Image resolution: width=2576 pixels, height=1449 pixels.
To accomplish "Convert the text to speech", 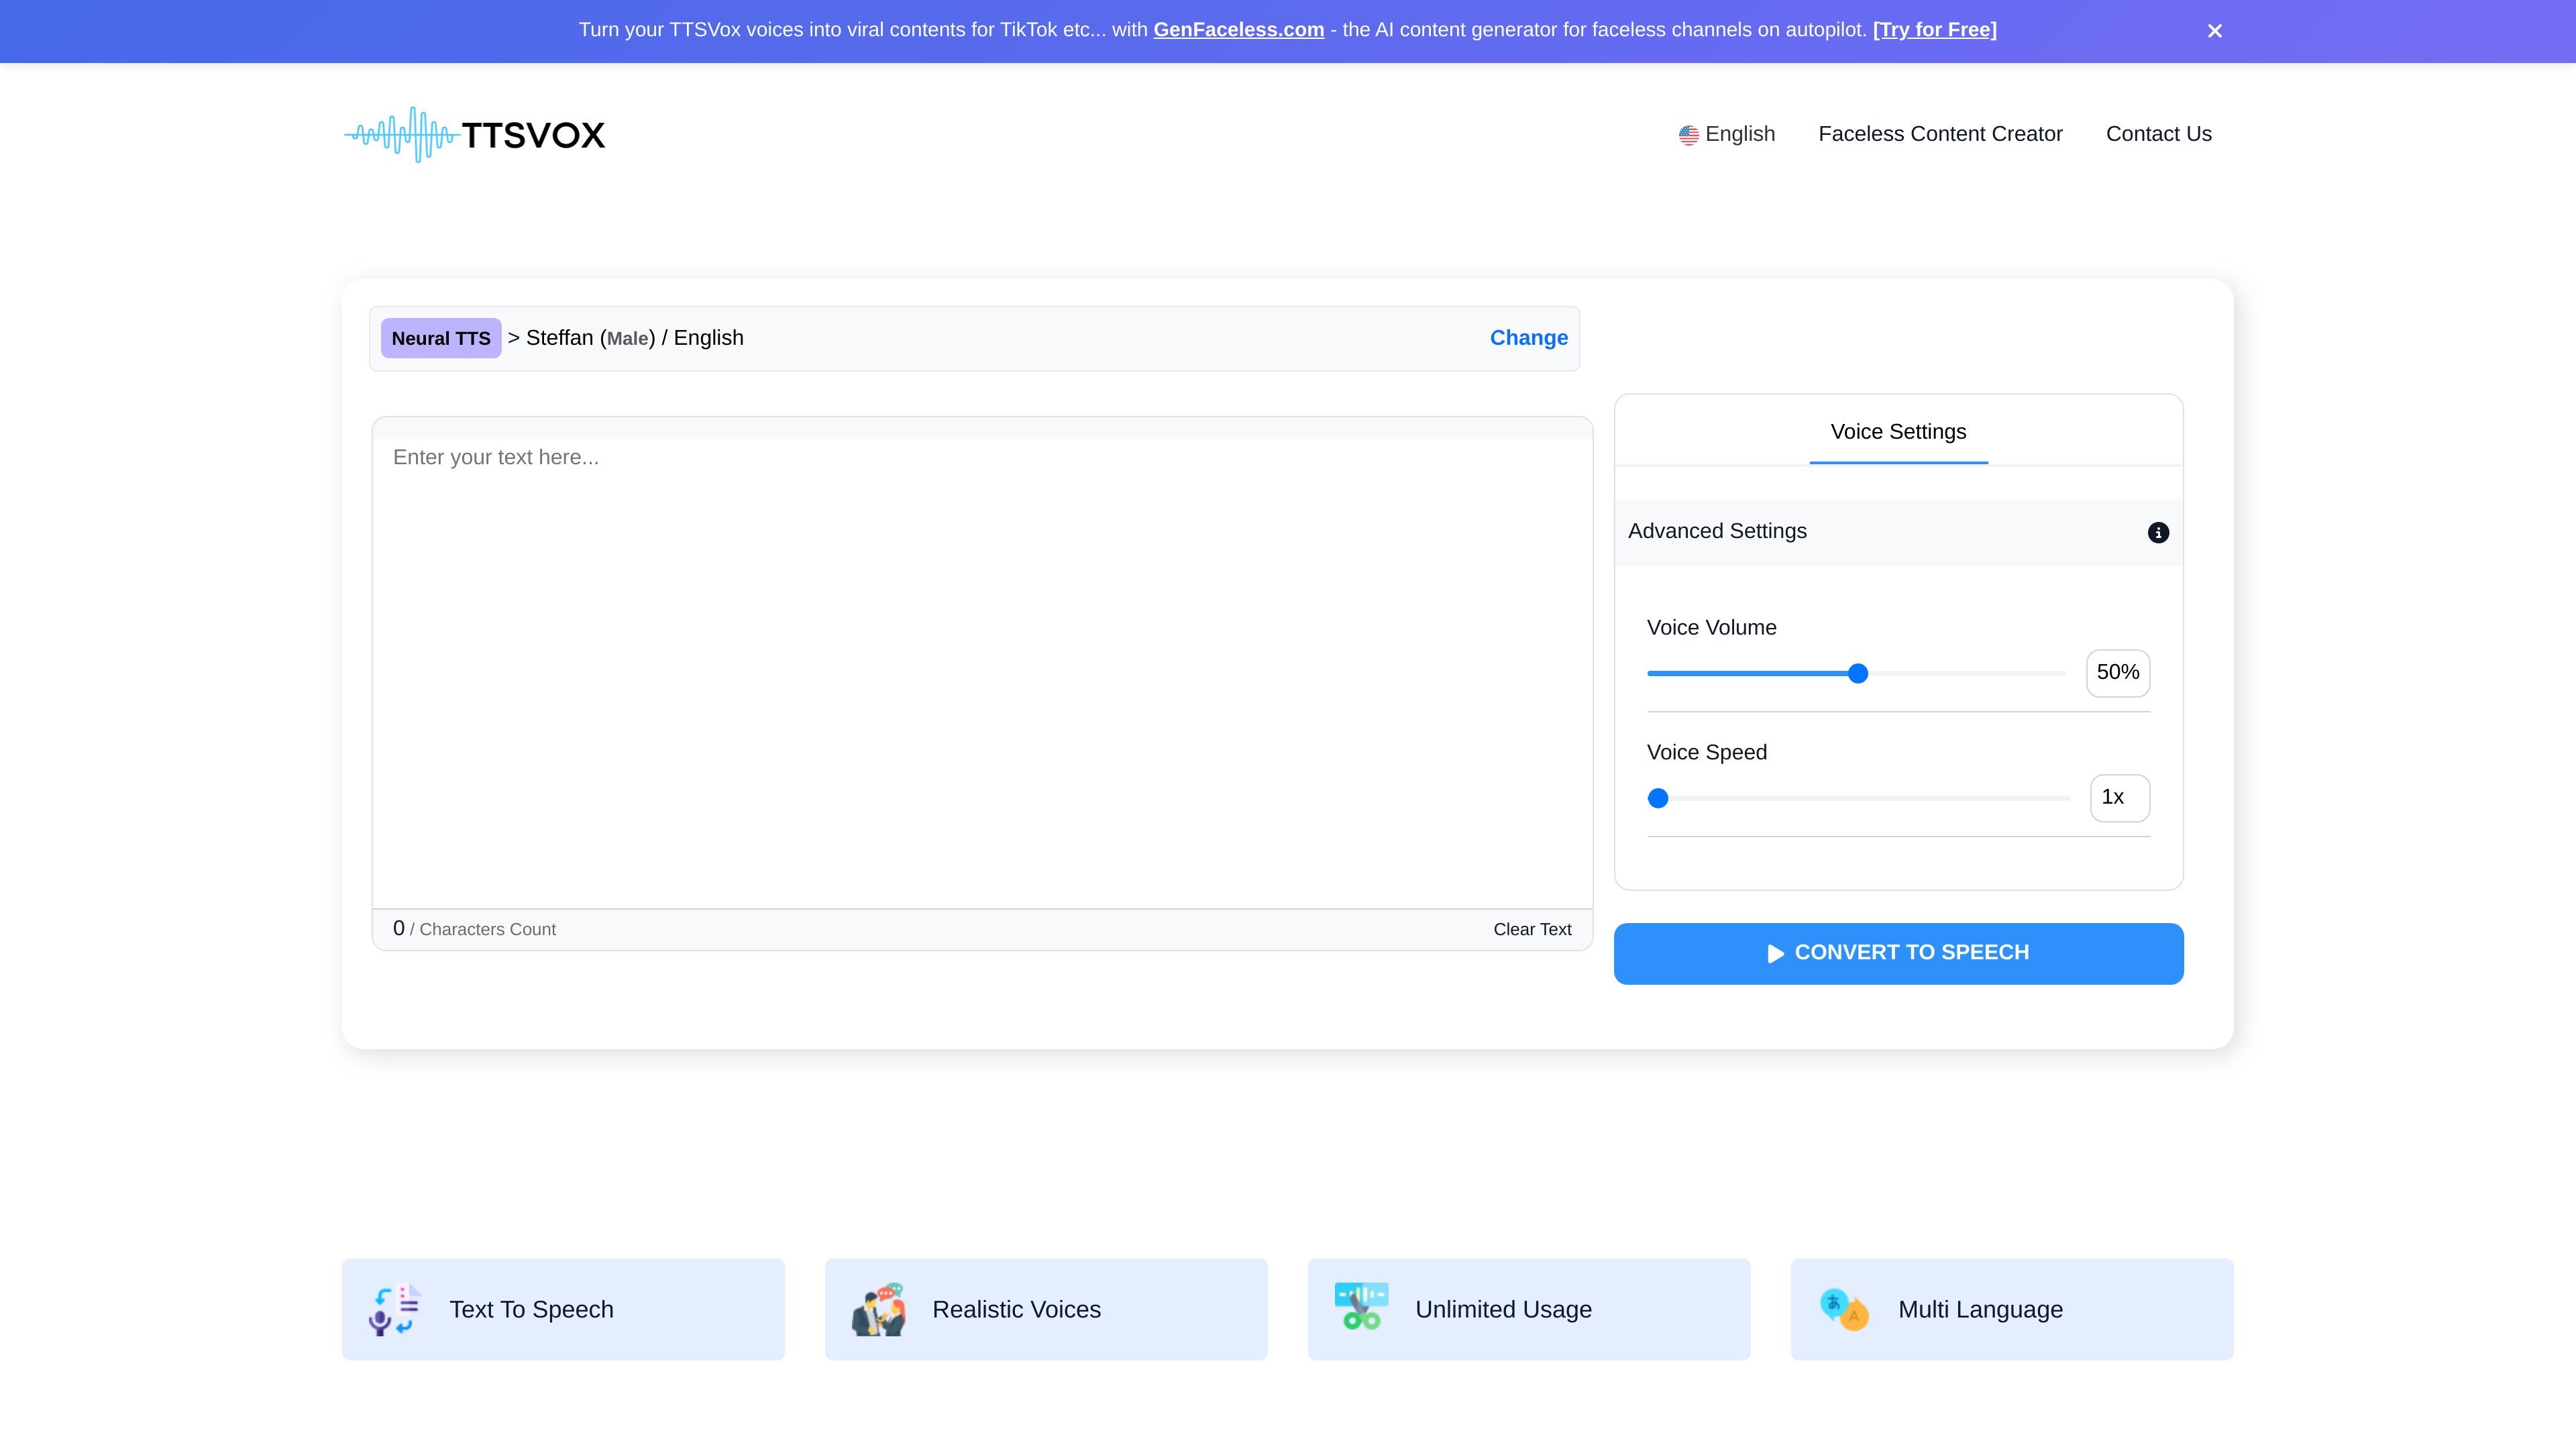I will coord(1898,954).
